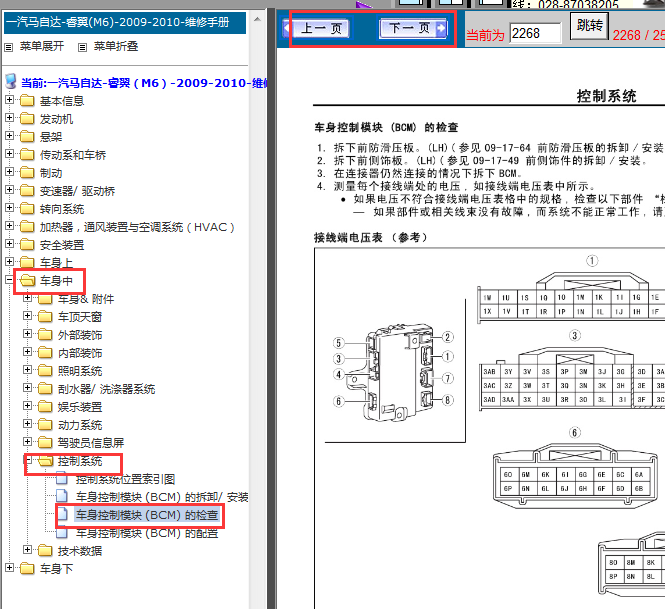The height and width of the screenshot is (609, 665).
Task: Expand the HVAC 加热器通风装置 node
Action: 9,226
